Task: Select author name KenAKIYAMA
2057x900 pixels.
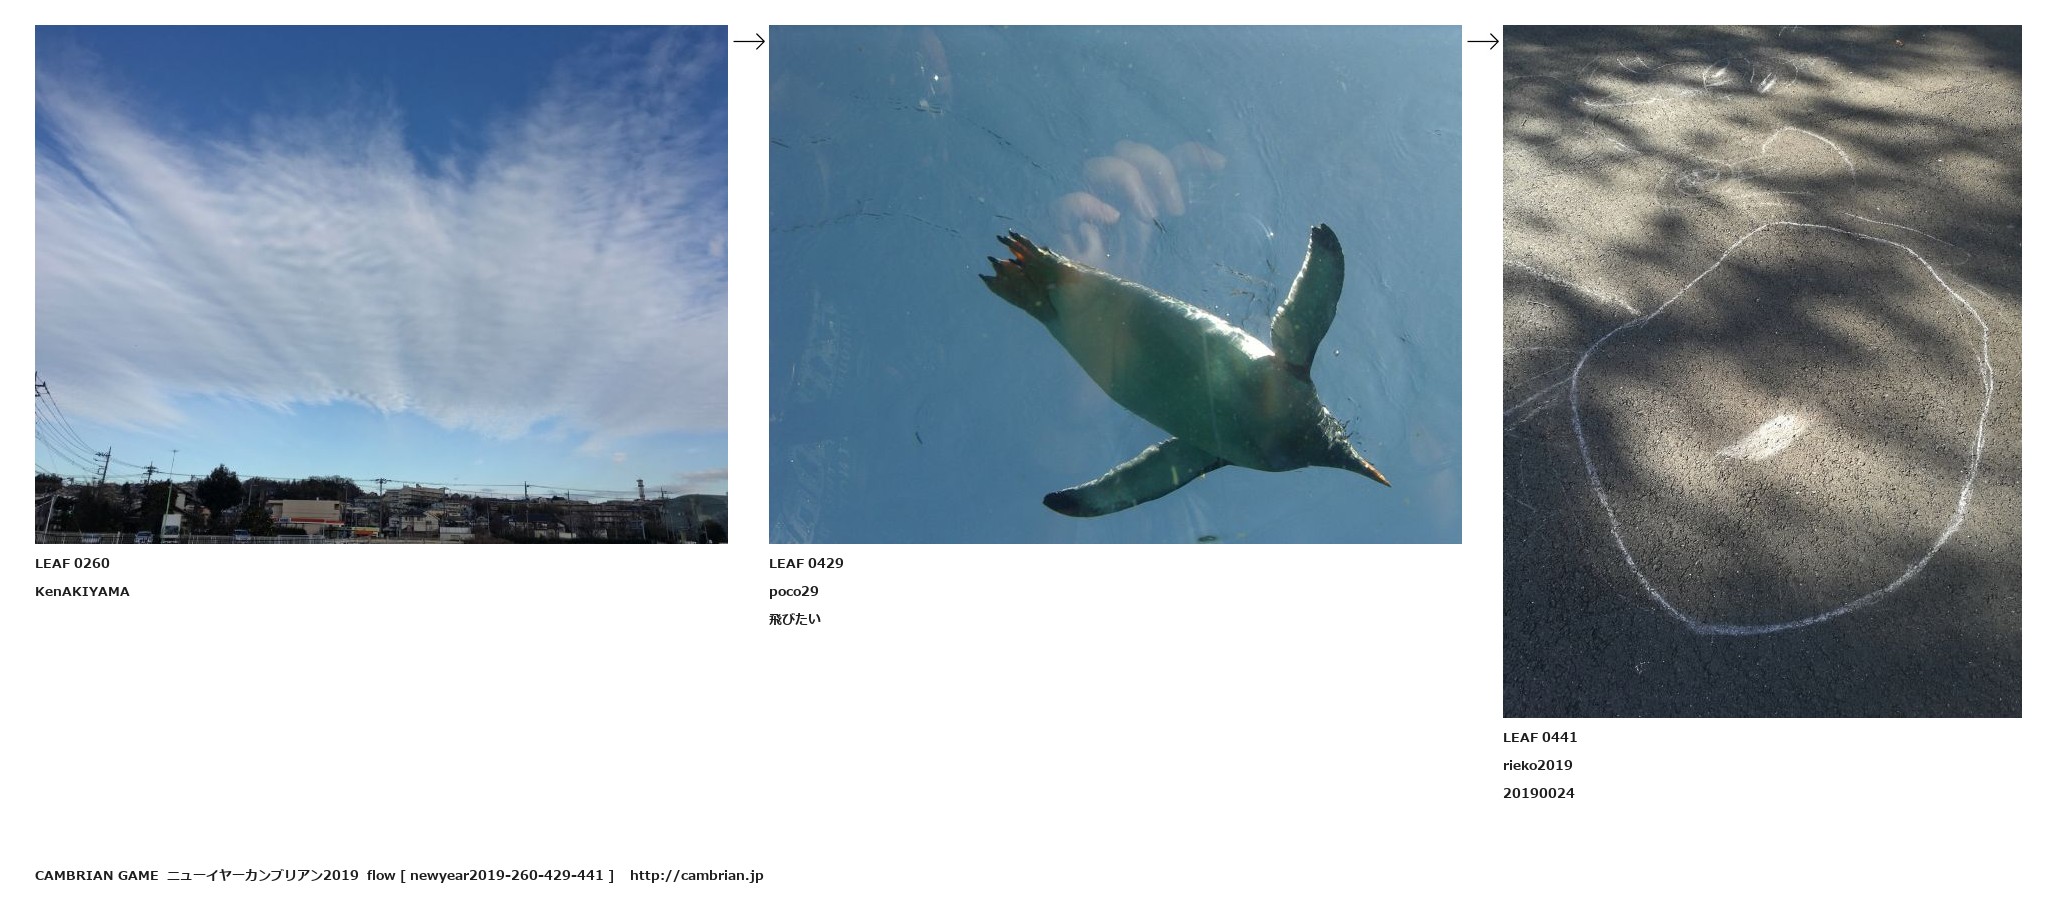Action: 82,591
